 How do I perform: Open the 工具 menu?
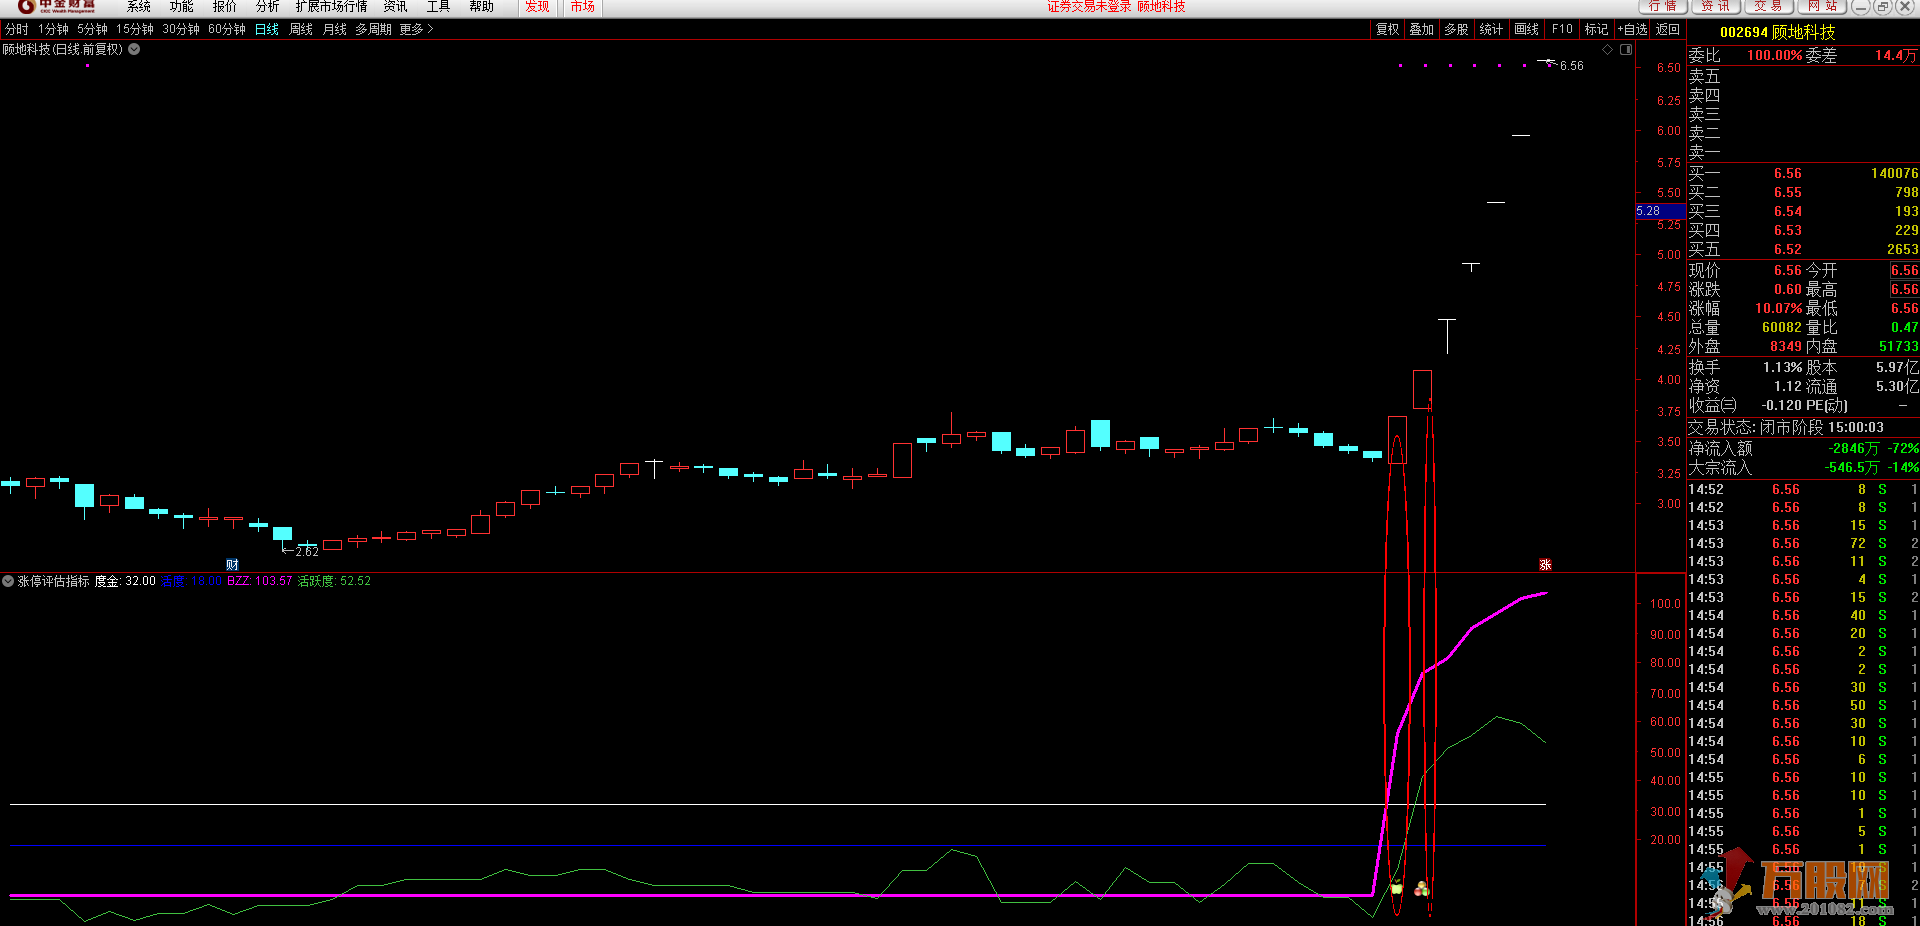click(x=438, y=6)
